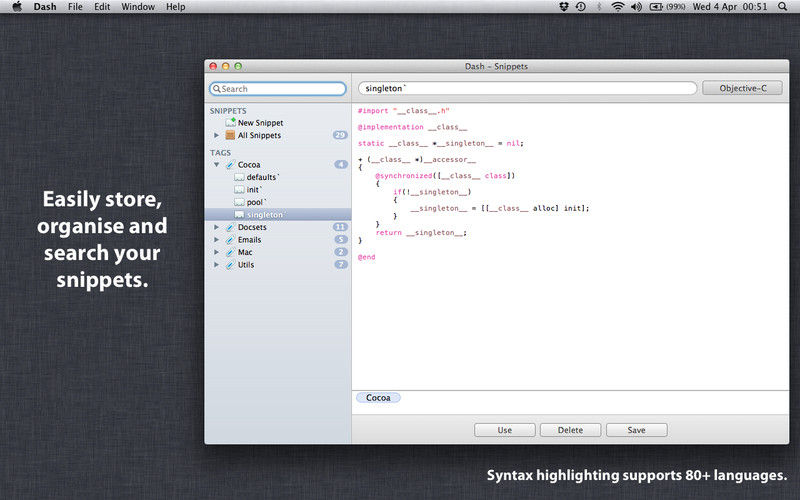Open Spotlight search magnifier icon
The image size is (800, 500).
[782, 7]
